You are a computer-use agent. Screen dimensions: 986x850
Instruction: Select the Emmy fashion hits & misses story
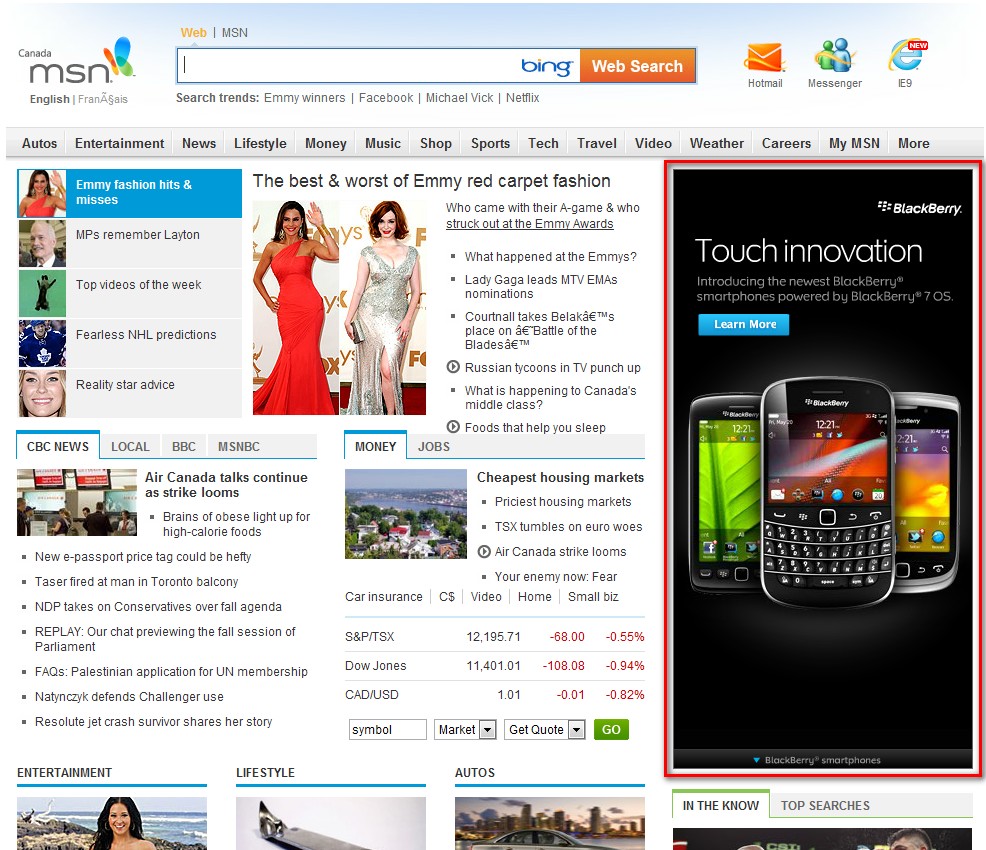[130, 193]
